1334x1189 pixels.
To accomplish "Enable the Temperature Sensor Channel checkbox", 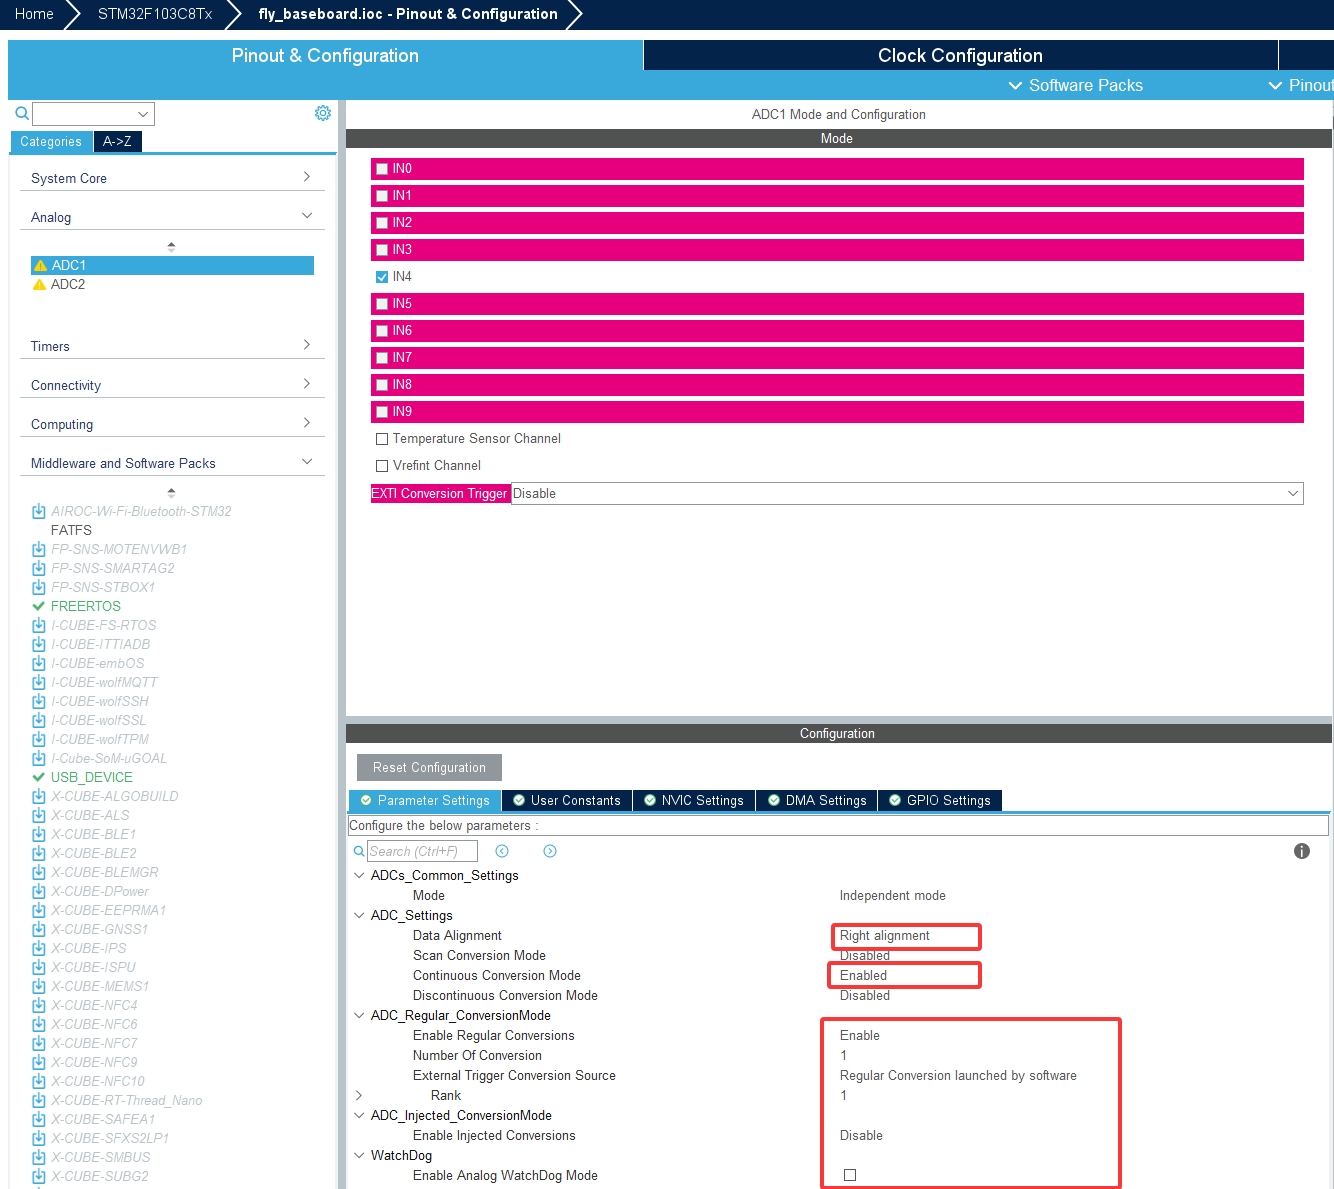I will (382, 439).
